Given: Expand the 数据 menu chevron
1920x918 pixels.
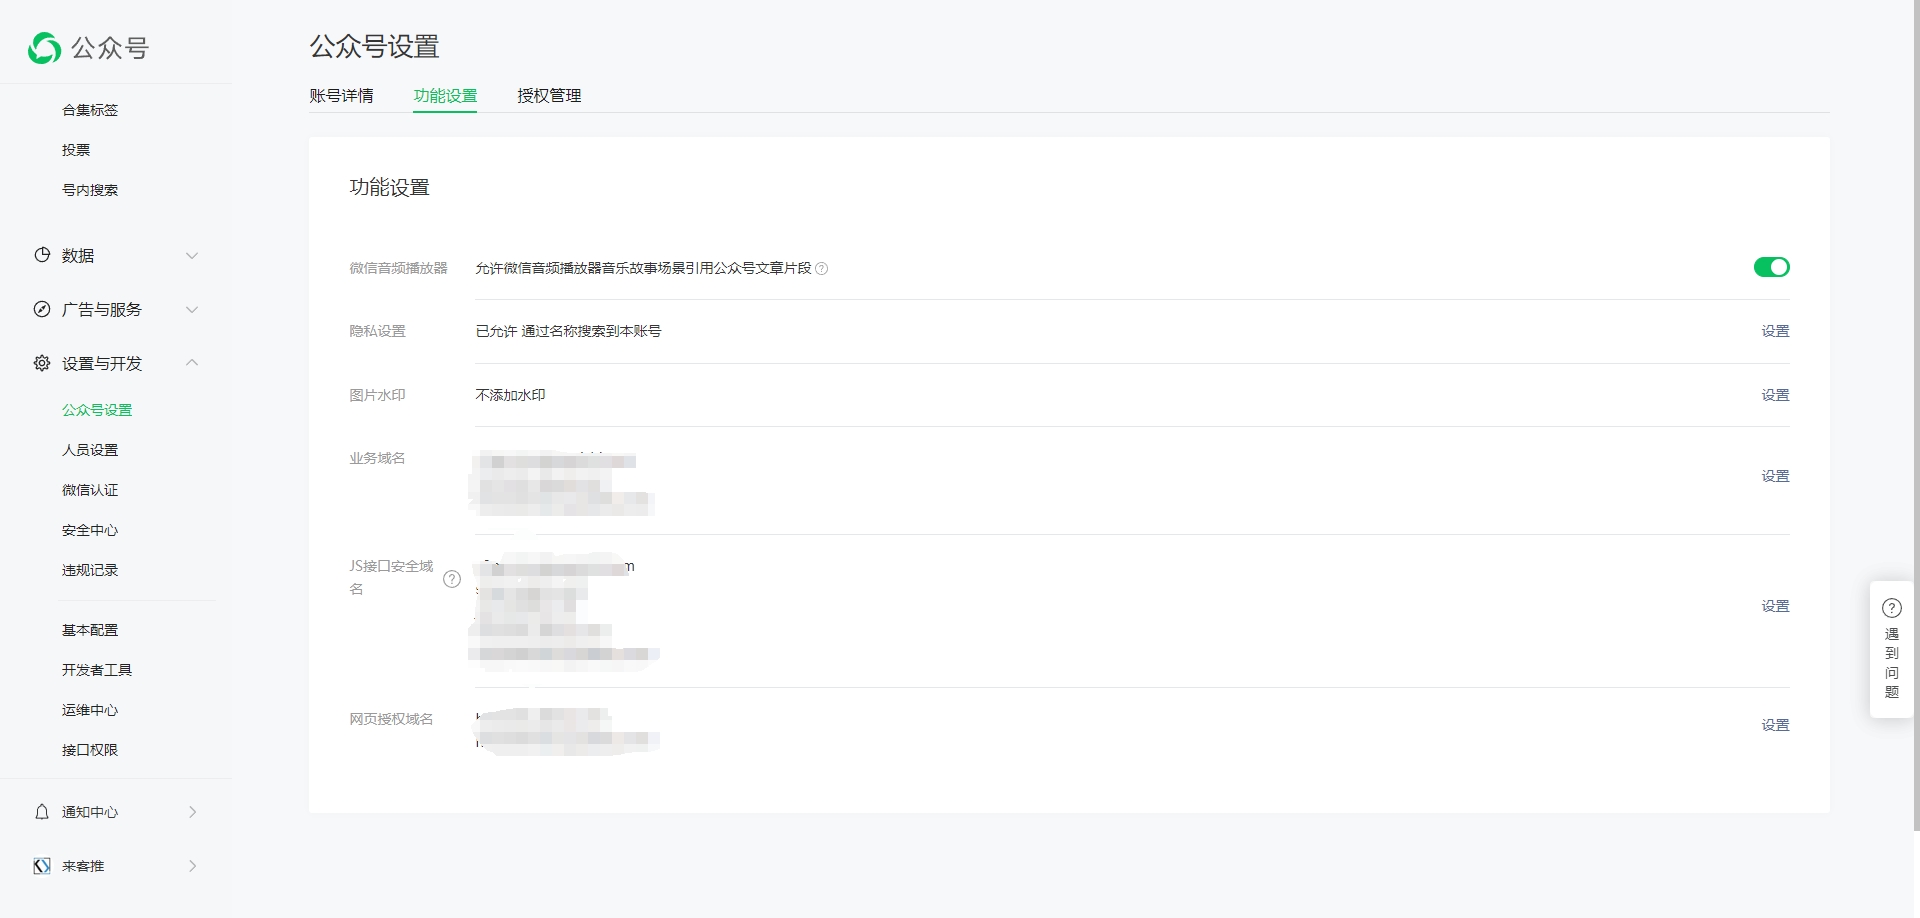Looking at the screenshot, I should (192, 256).
